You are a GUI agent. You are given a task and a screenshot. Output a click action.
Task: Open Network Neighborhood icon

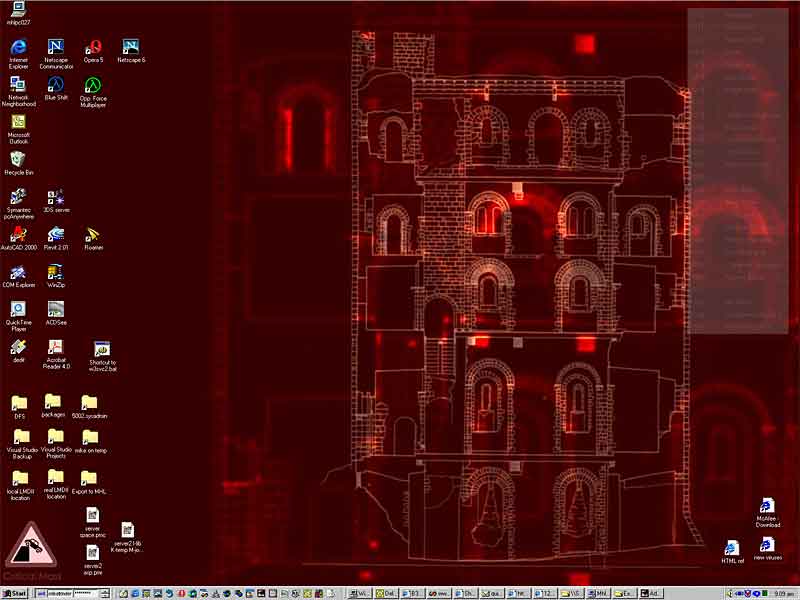point(18,84)
